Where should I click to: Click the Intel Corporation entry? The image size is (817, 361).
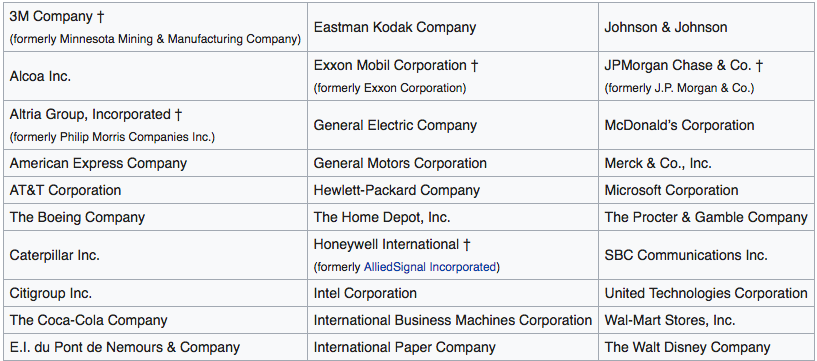click(365, 293)
